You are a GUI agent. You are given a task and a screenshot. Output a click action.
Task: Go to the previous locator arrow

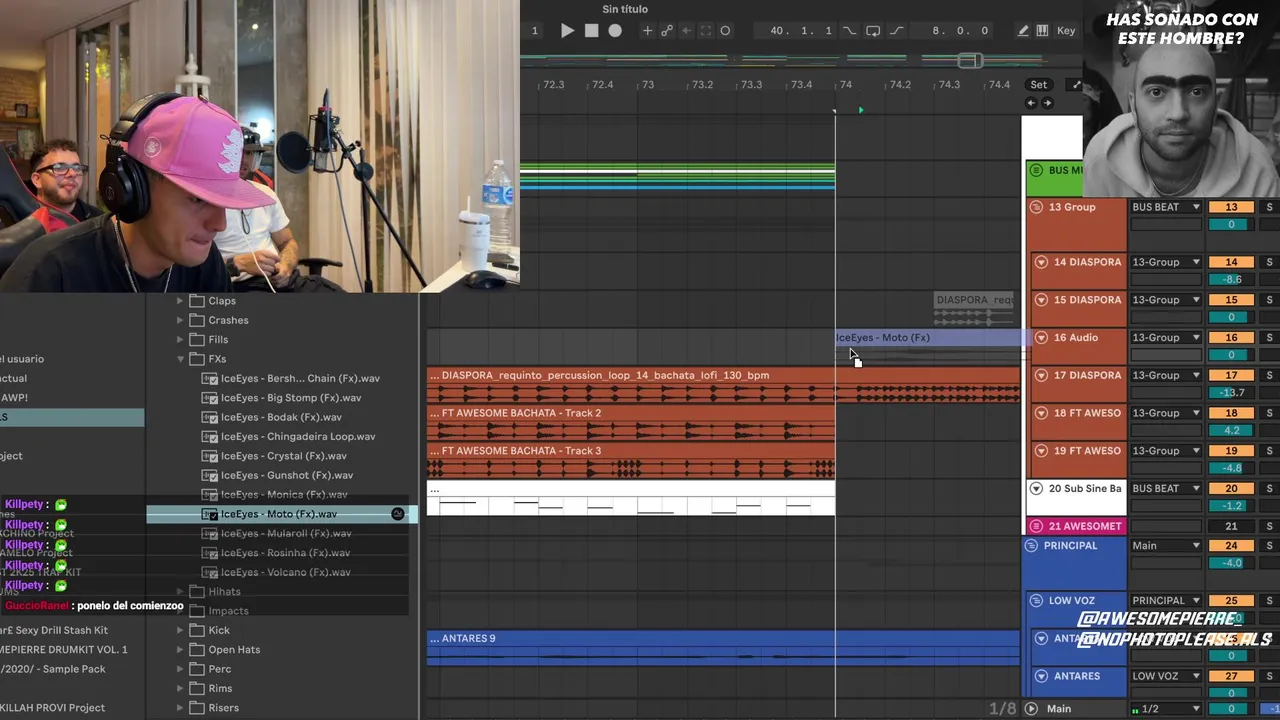click(1031, 103)
